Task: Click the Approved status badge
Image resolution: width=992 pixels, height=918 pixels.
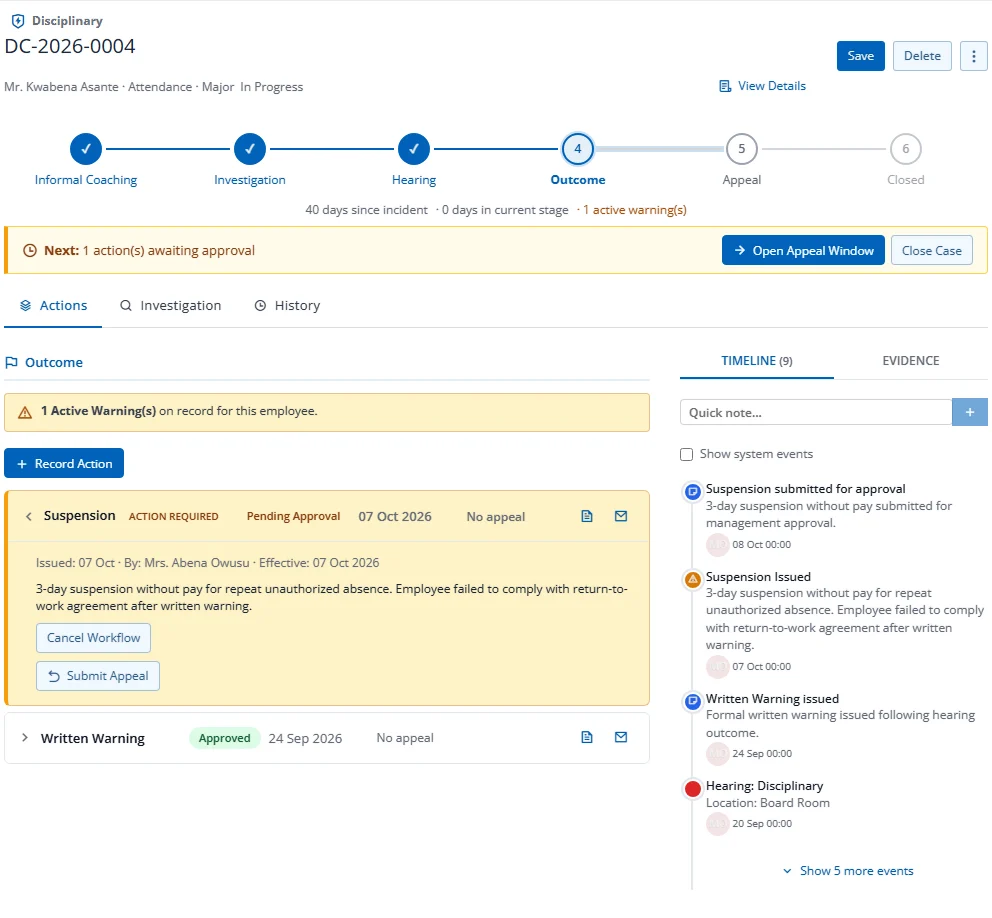Action: (x=225, y=738)
